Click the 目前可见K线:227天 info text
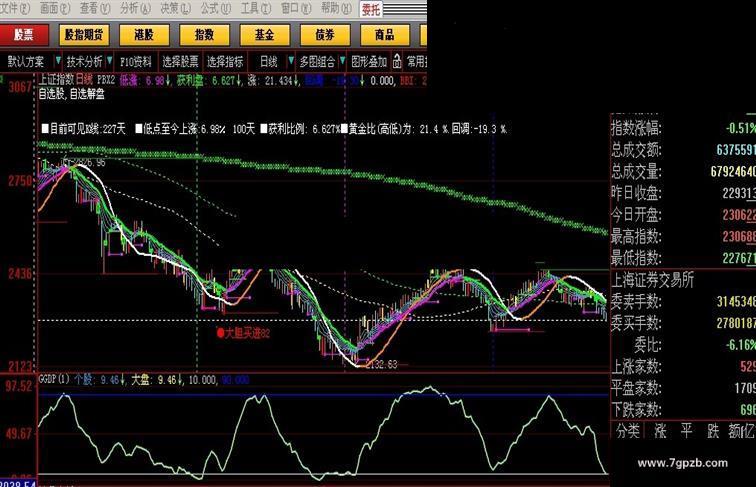Screen dimensions: 756x487 coord(83,129)
